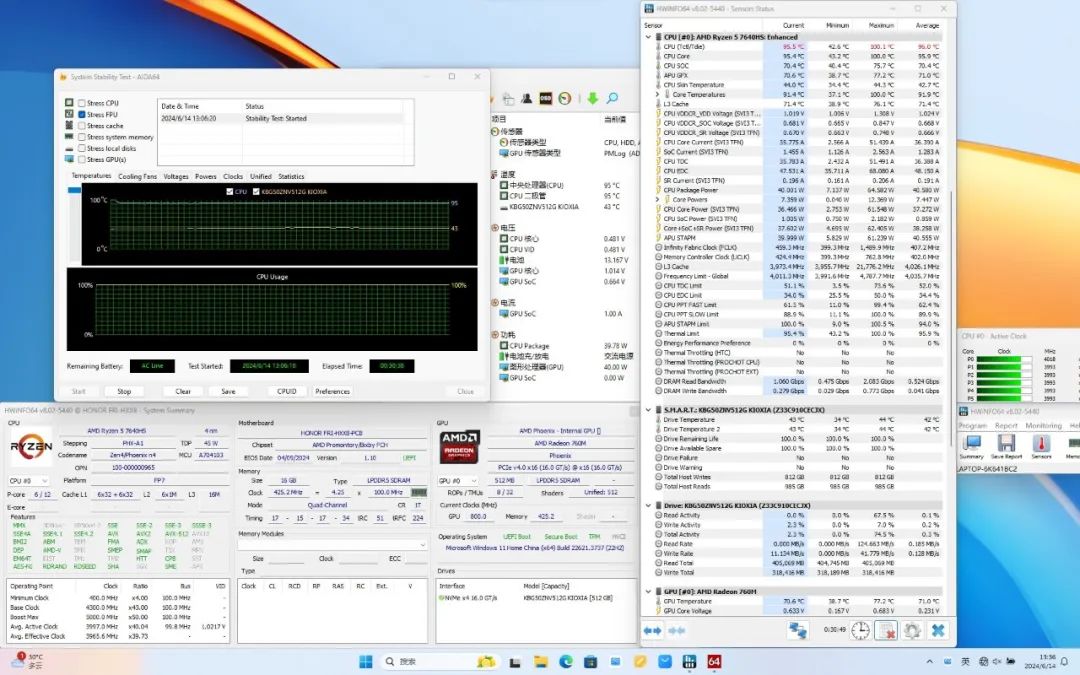Viewport: 1080px width, 675px height.
Task: Click the Stop button in stability test
Action: 124,391
